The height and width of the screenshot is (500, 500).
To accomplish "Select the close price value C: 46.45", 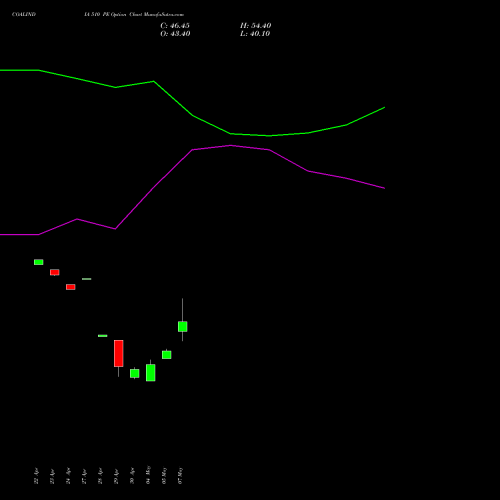I will click(175, 26).
